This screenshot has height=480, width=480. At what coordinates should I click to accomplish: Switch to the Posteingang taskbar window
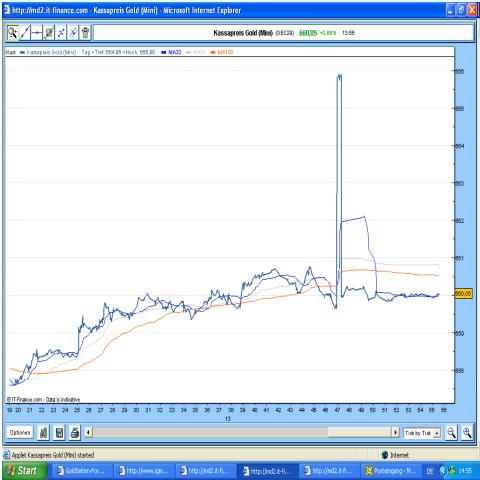(x=391, y=471)
